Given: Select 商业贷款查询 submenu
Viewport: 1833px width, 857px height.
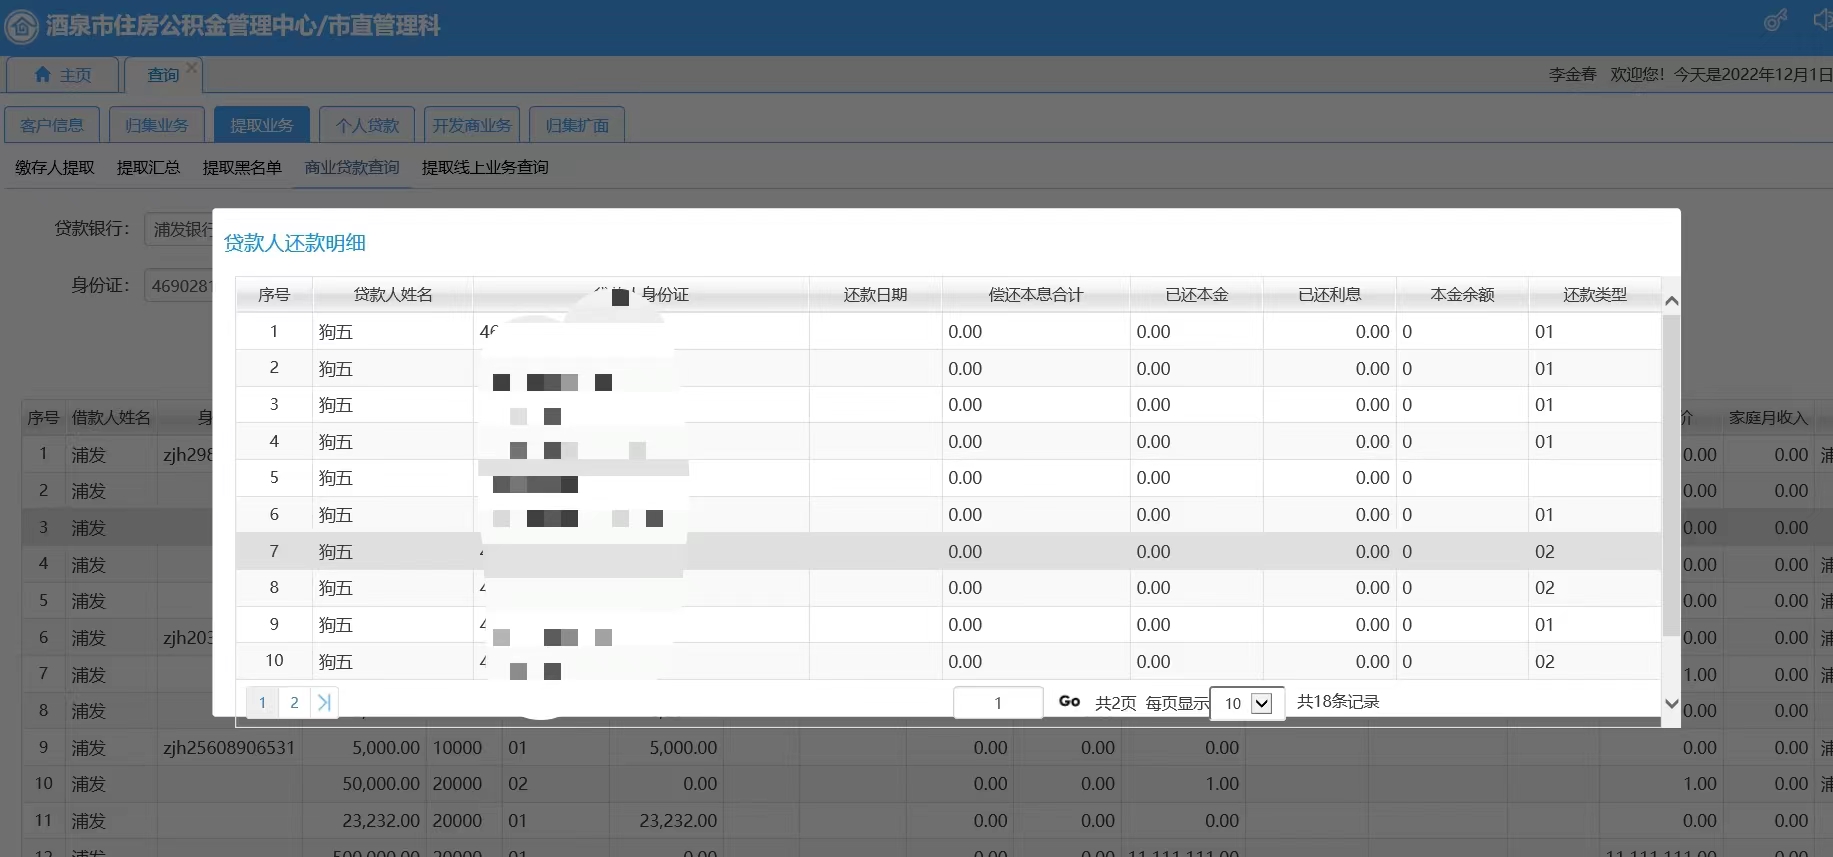Looking at the screenshot, I should coord(352,167).
